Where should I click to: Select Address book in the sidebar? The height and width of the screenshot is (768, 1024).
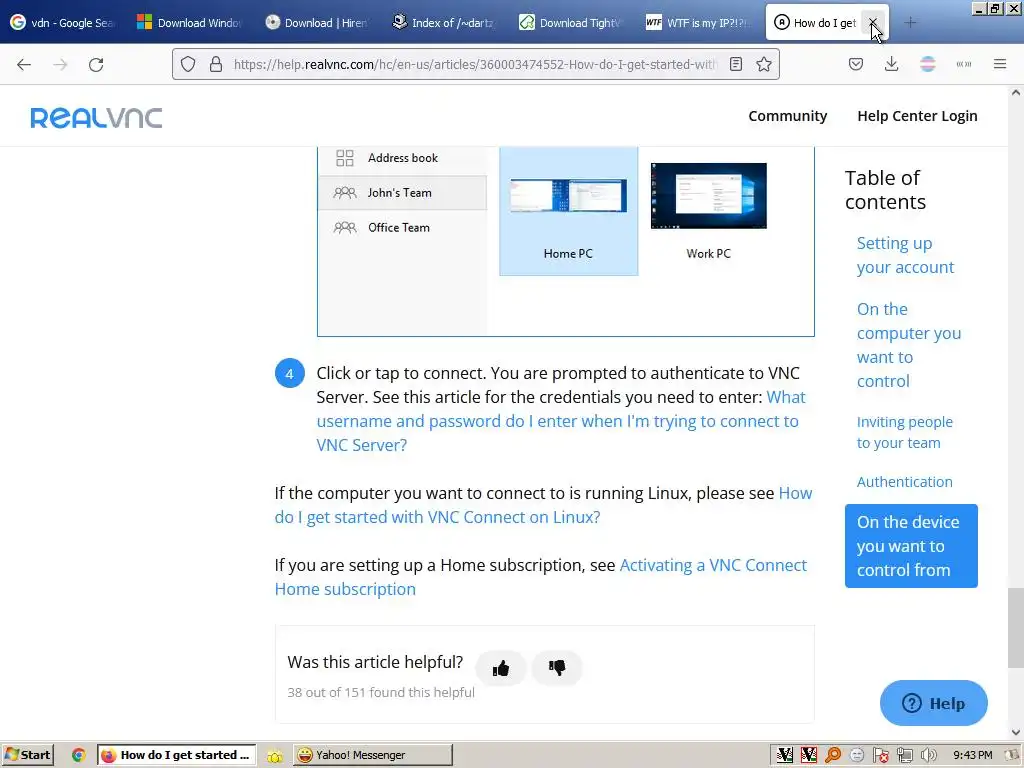tap(402, 157)
